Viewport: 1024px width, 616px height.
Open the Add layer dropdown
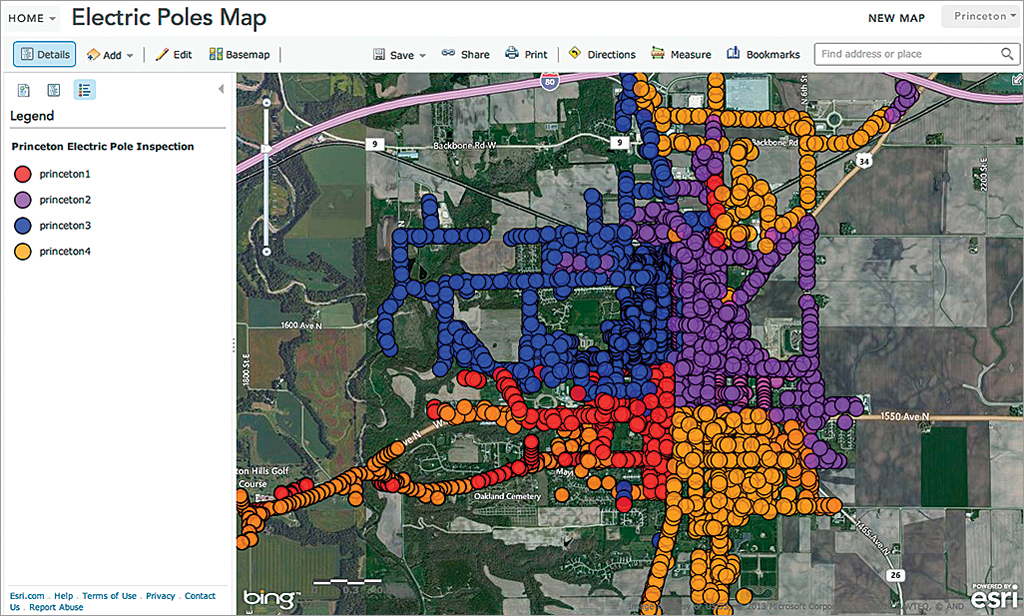click(x=110, y=54)
